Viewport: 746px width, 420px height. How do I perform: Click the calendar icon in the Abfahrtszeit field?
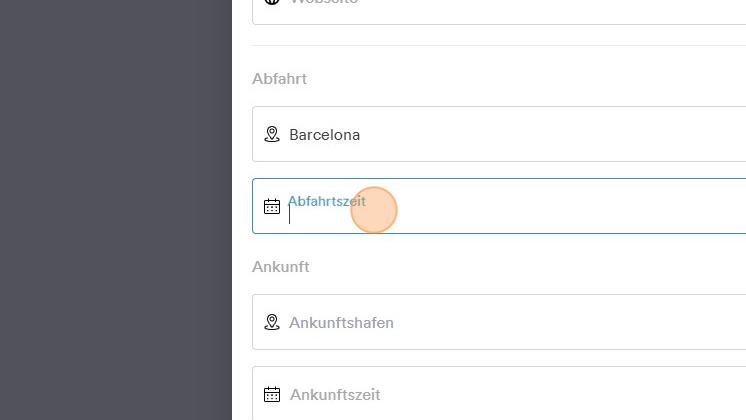coord(272,206)
